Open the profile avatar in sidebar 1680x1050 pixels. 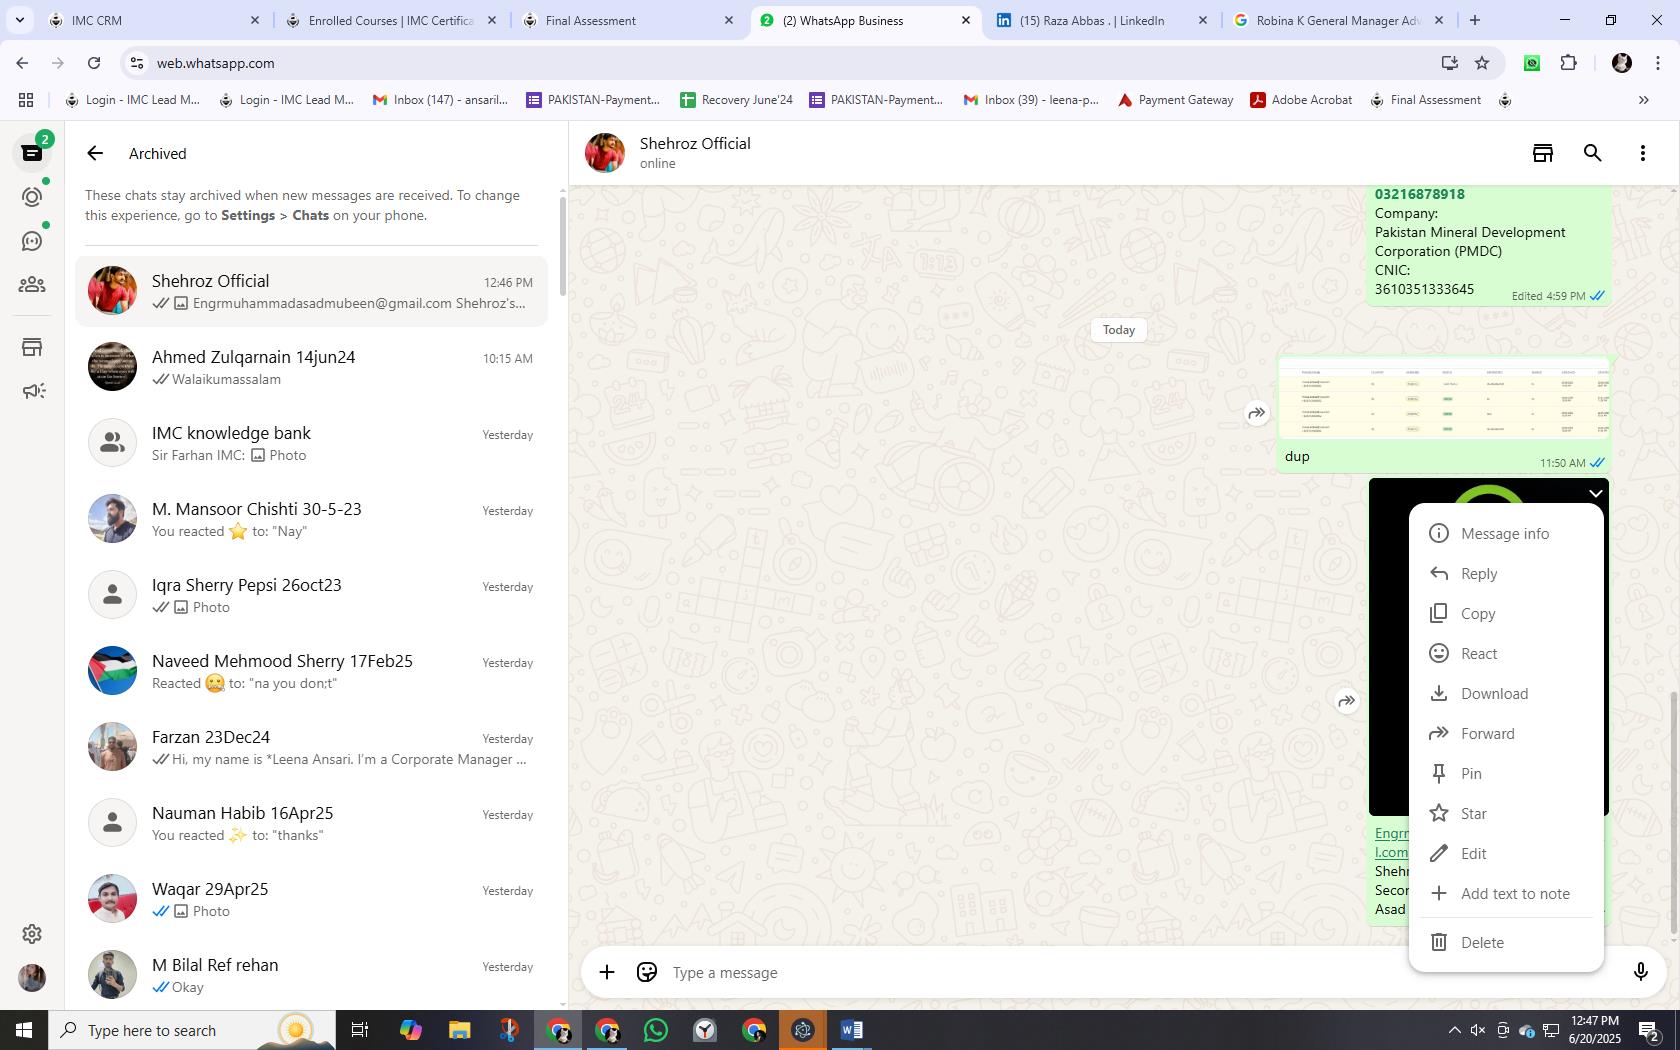click(x=32, y=977)
